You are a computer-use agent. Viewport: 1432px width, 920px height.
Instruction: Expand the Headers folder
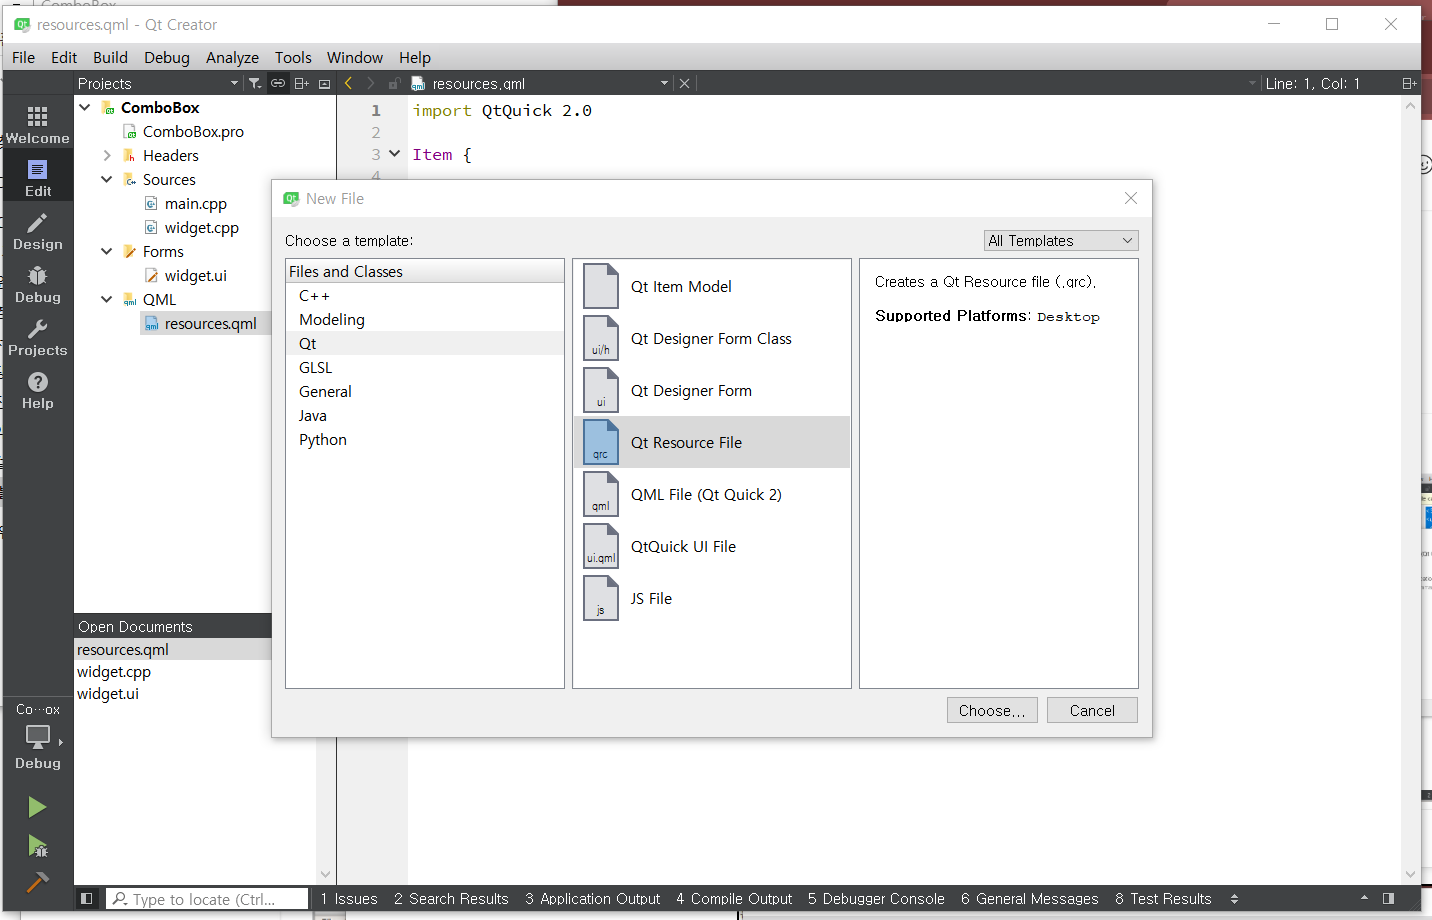click(x=107, y=155)
